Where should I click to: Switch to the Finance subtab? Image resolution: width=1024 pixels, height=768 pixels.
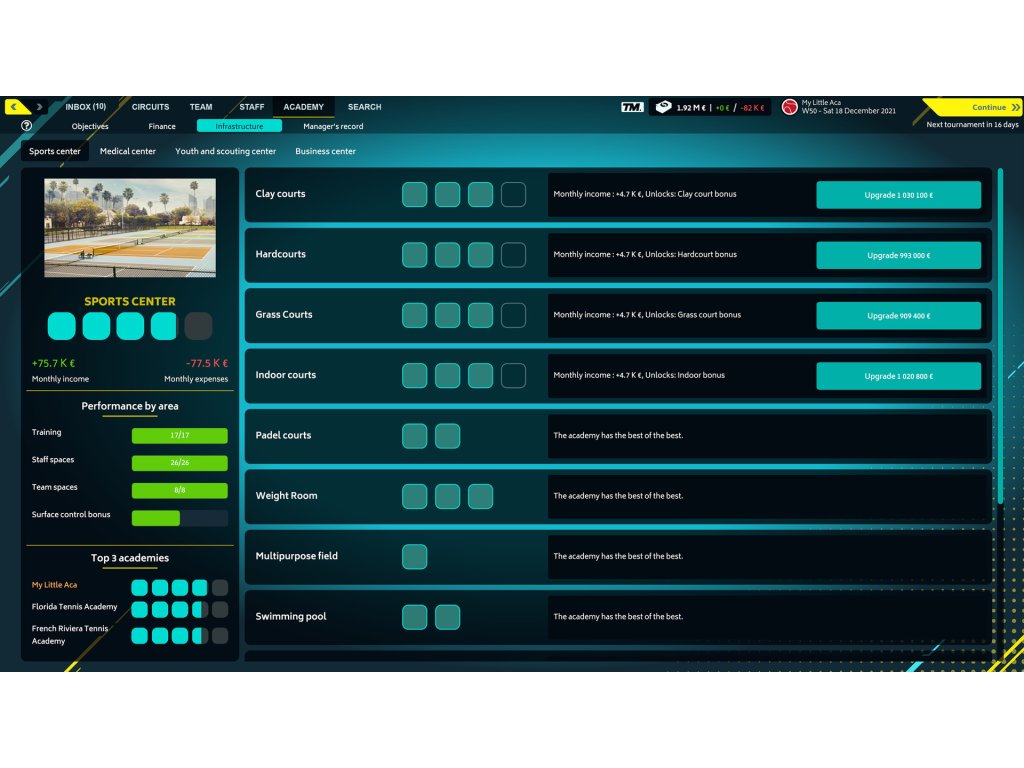point(162,126)
